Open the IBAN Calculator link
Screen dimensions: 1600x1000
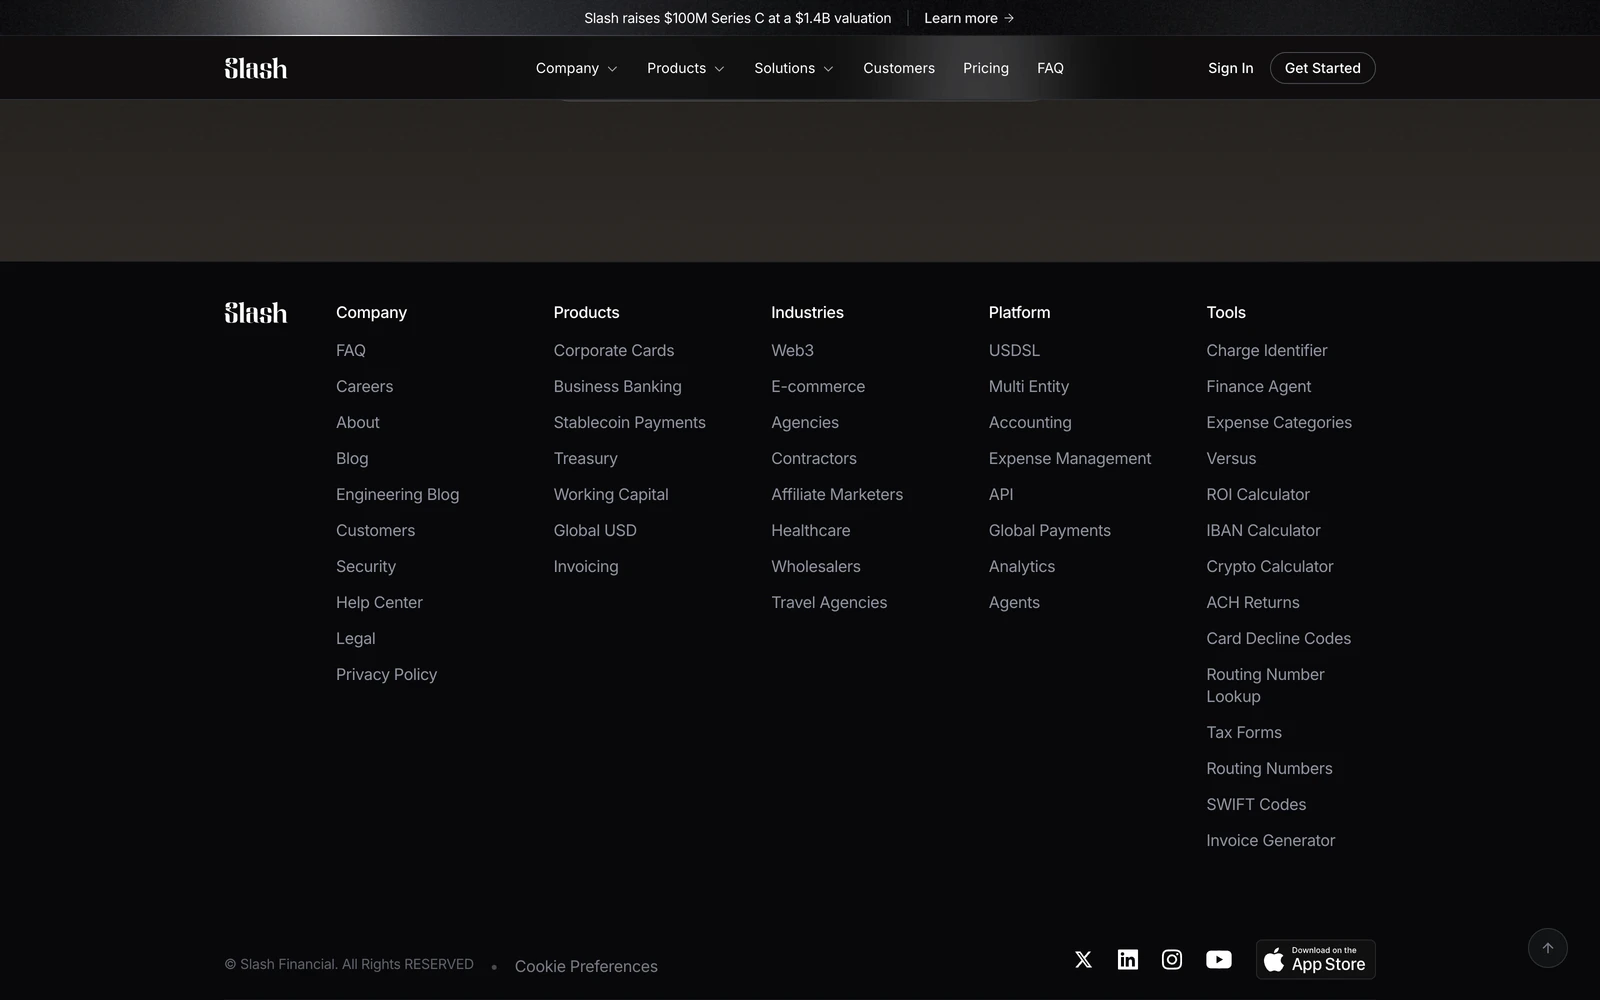[1263, 530]
